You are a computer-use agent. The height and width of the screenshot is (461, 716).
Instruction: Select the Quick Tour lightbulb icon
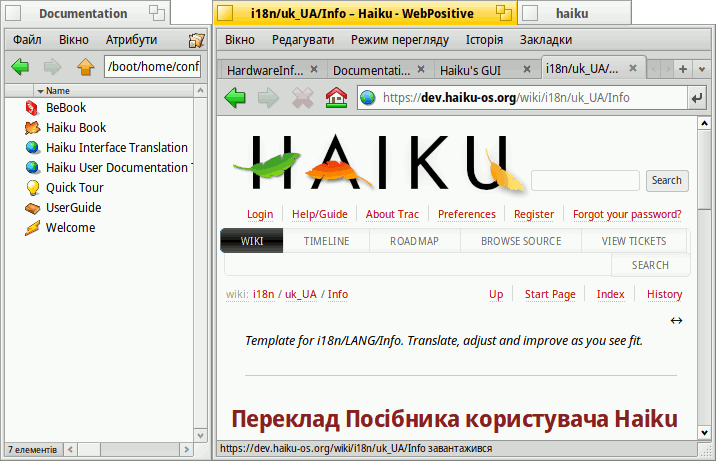pos(32,188)
